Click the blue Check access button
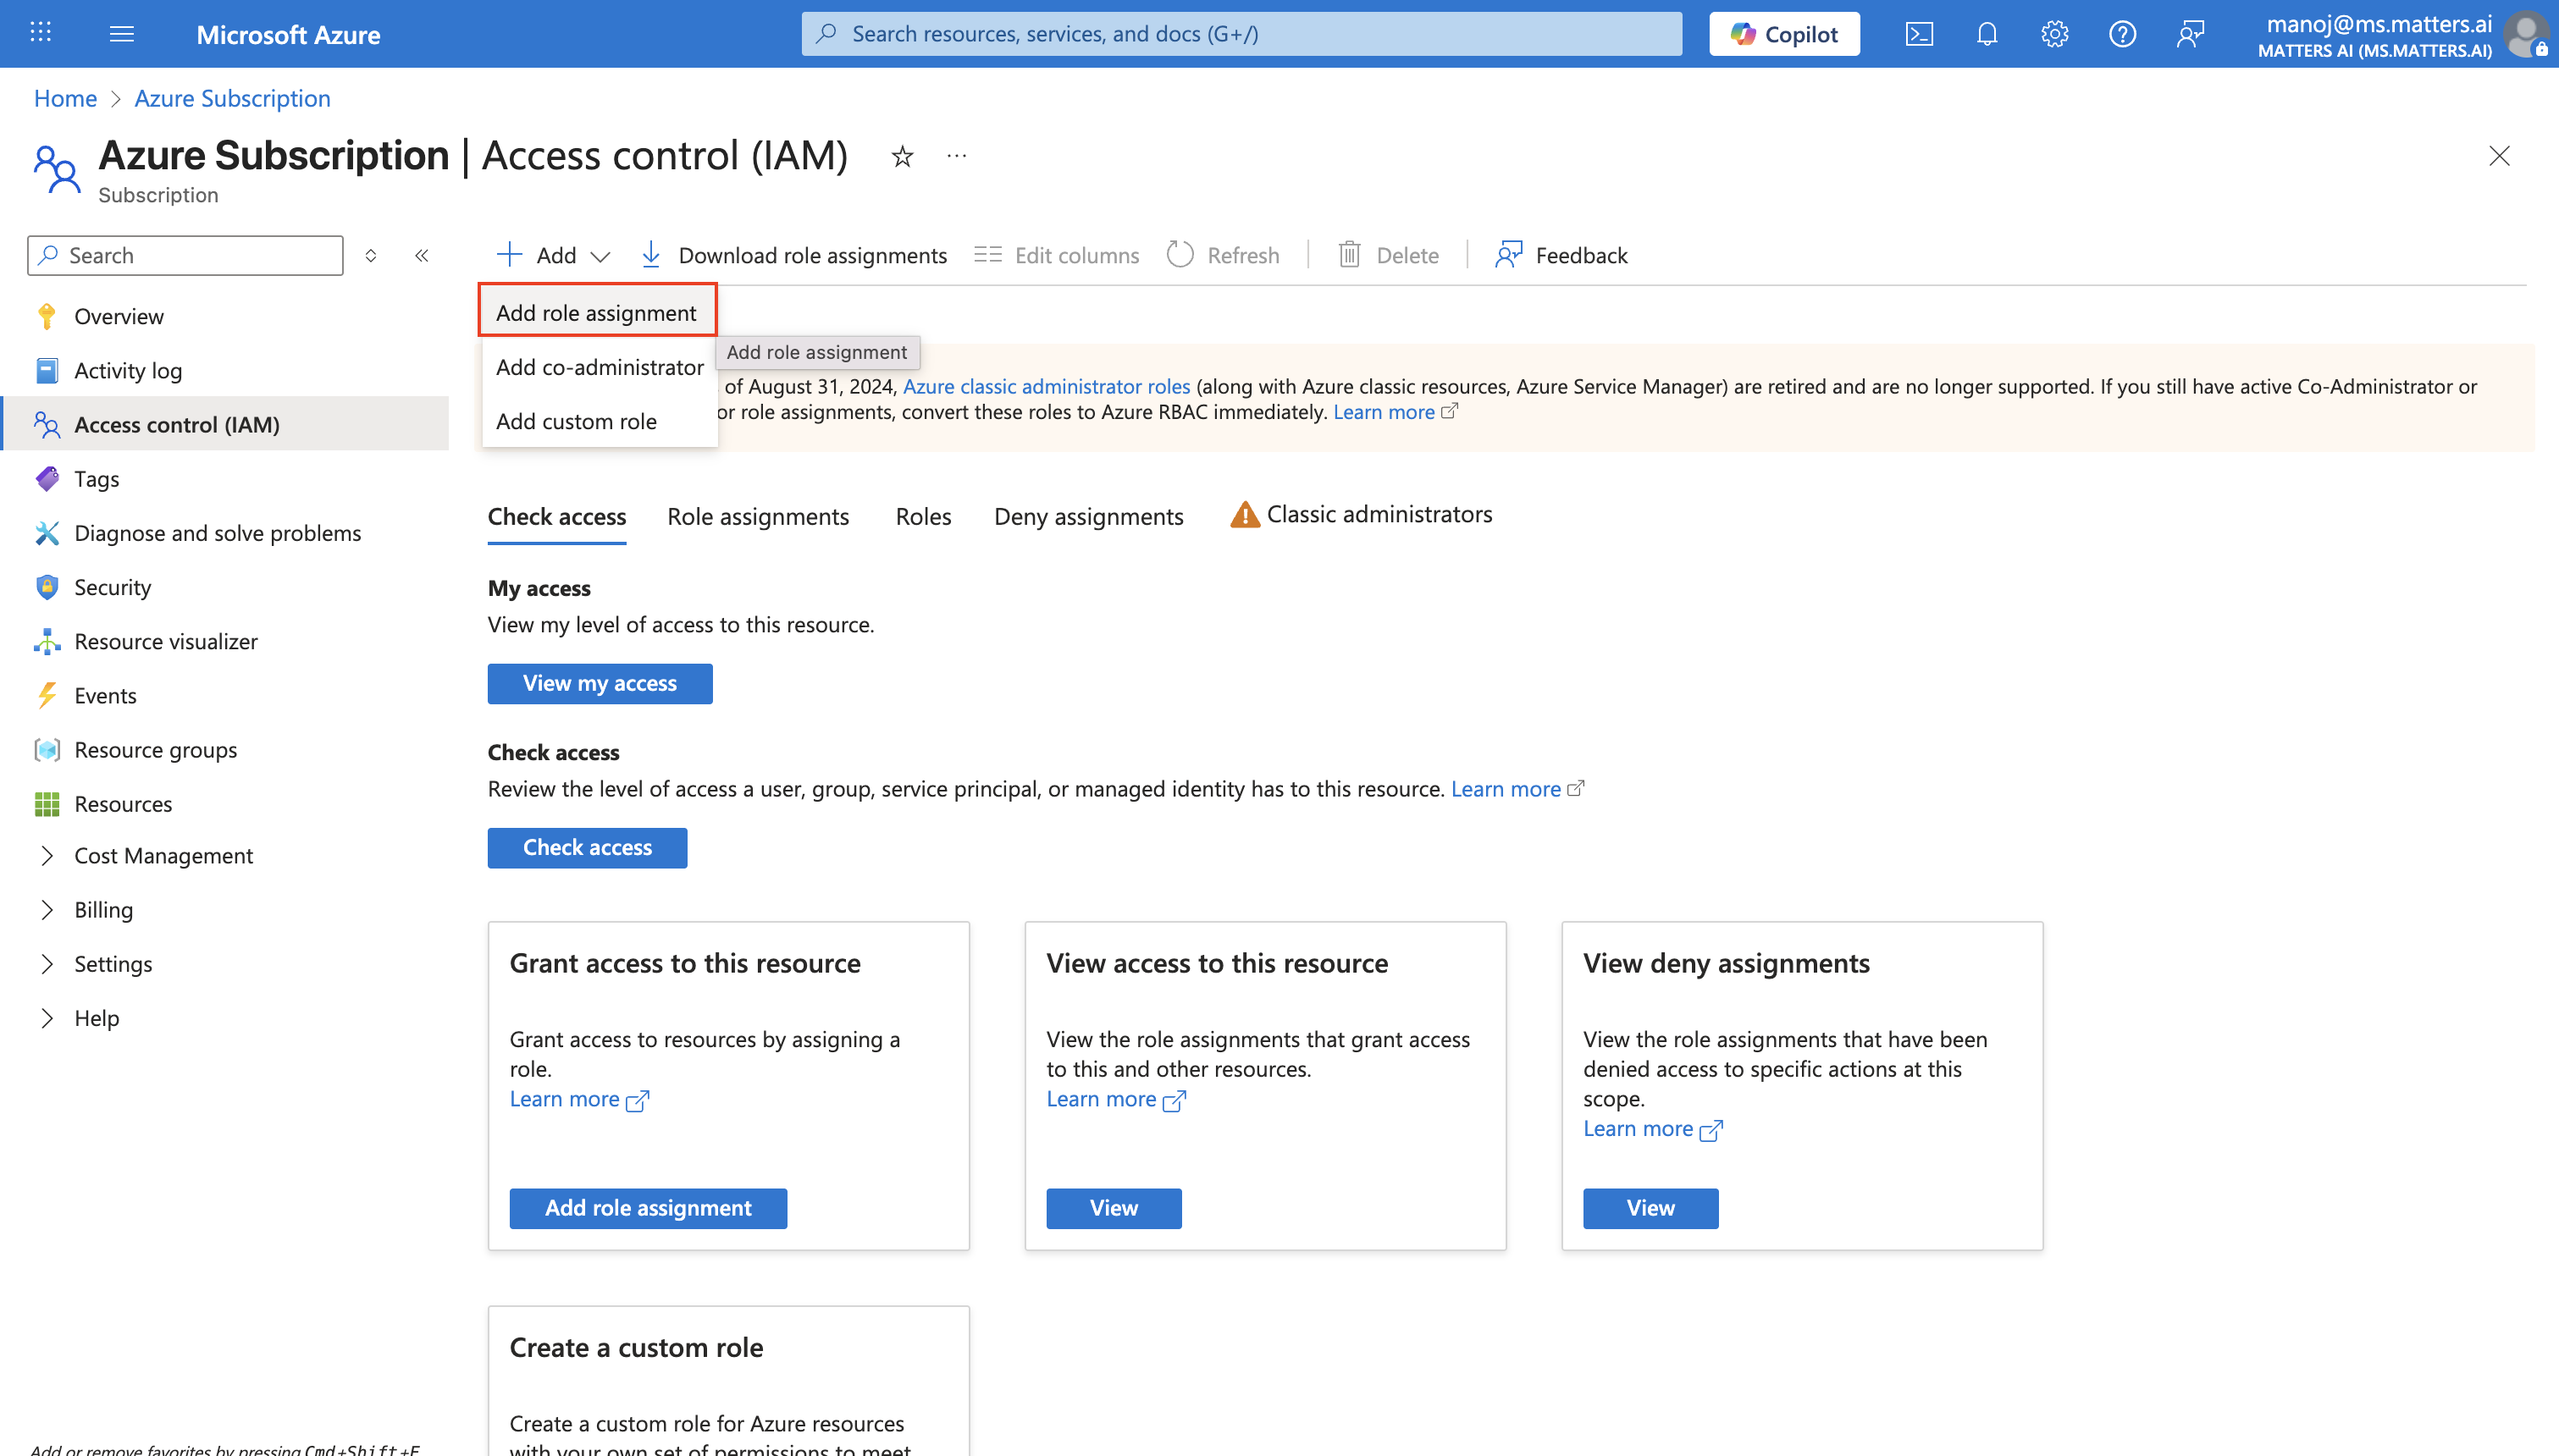 [587, 848]
